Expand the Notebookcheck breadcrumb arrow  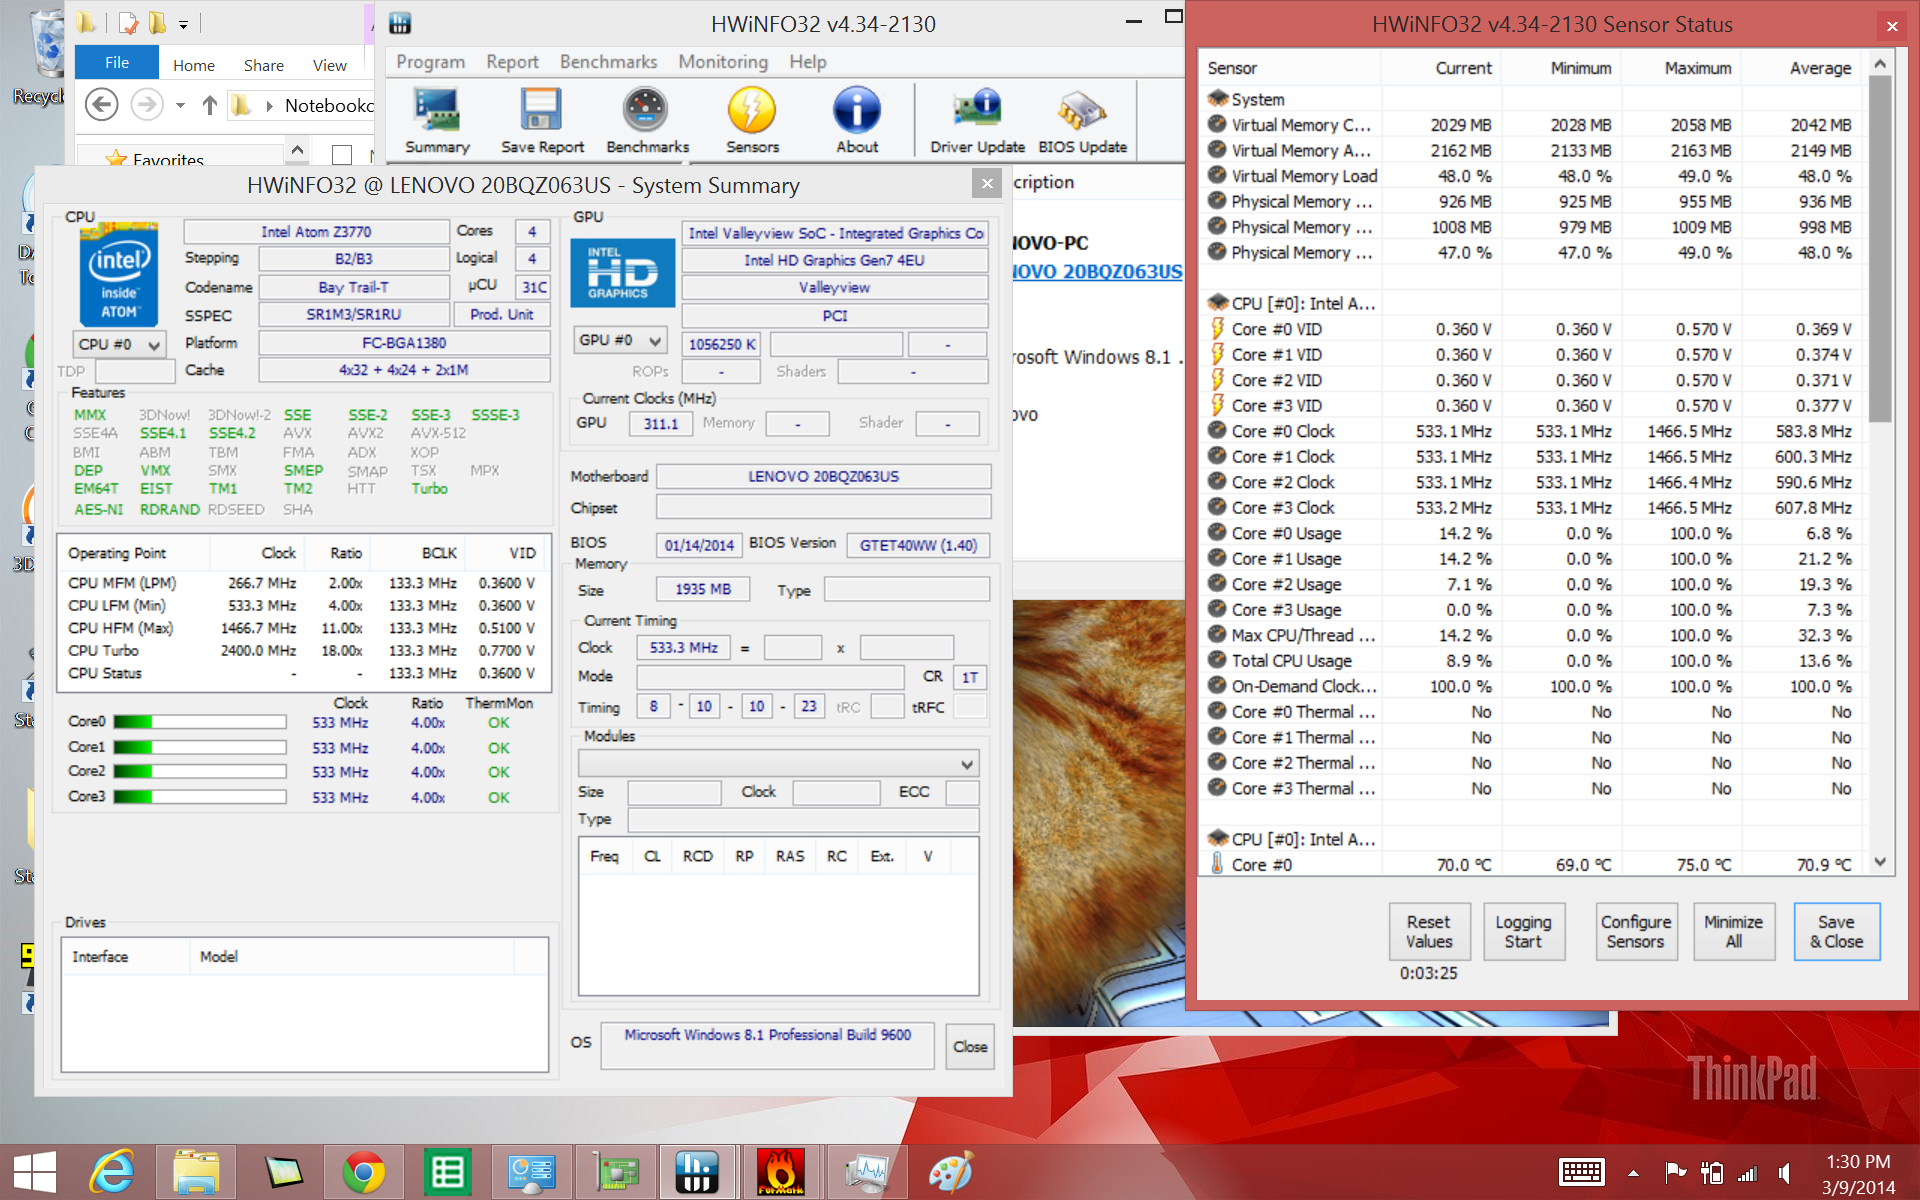(269, 106)
